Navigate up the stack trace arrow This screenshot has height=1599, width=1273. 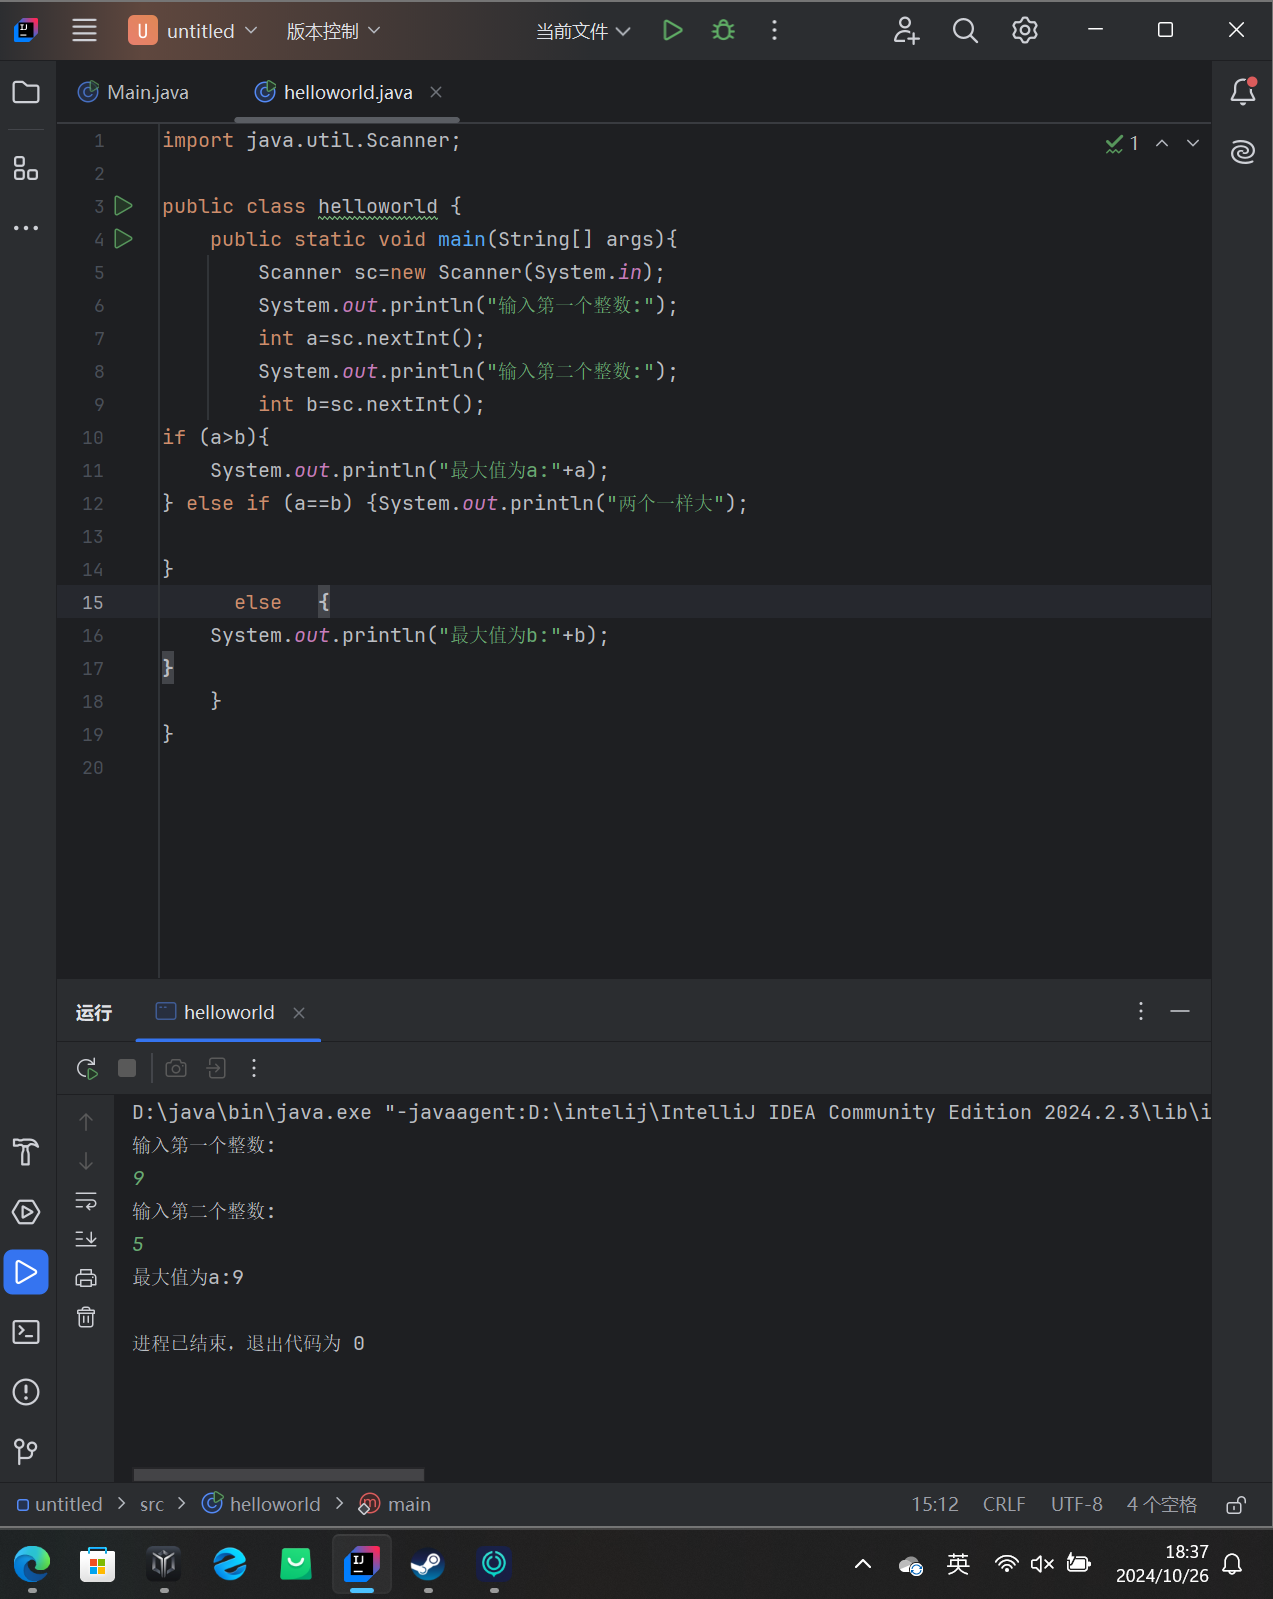point(86,1122)
